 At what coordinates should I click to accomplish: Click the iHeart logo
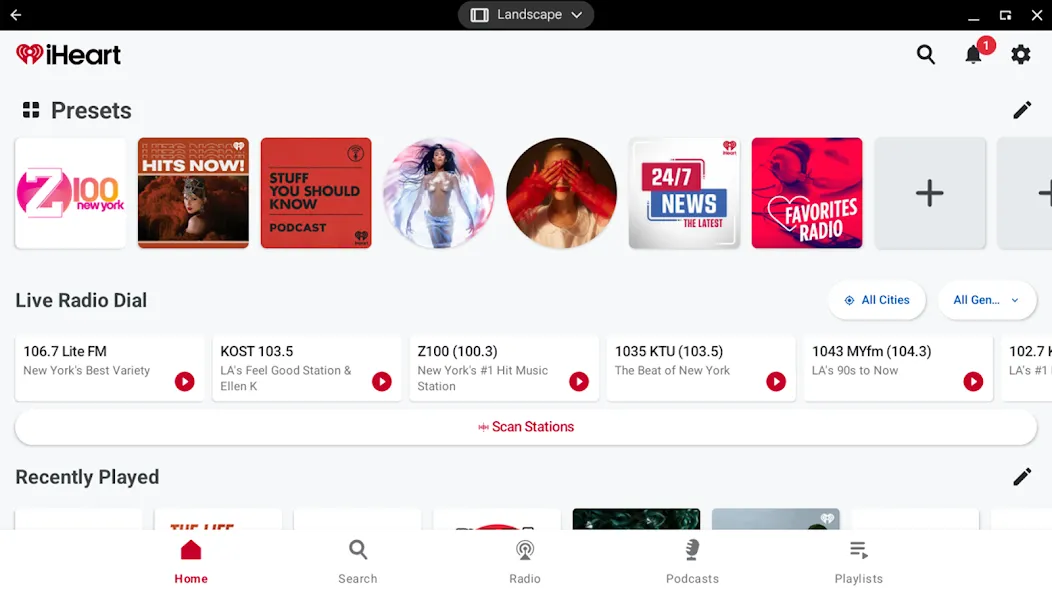[68, 54]
